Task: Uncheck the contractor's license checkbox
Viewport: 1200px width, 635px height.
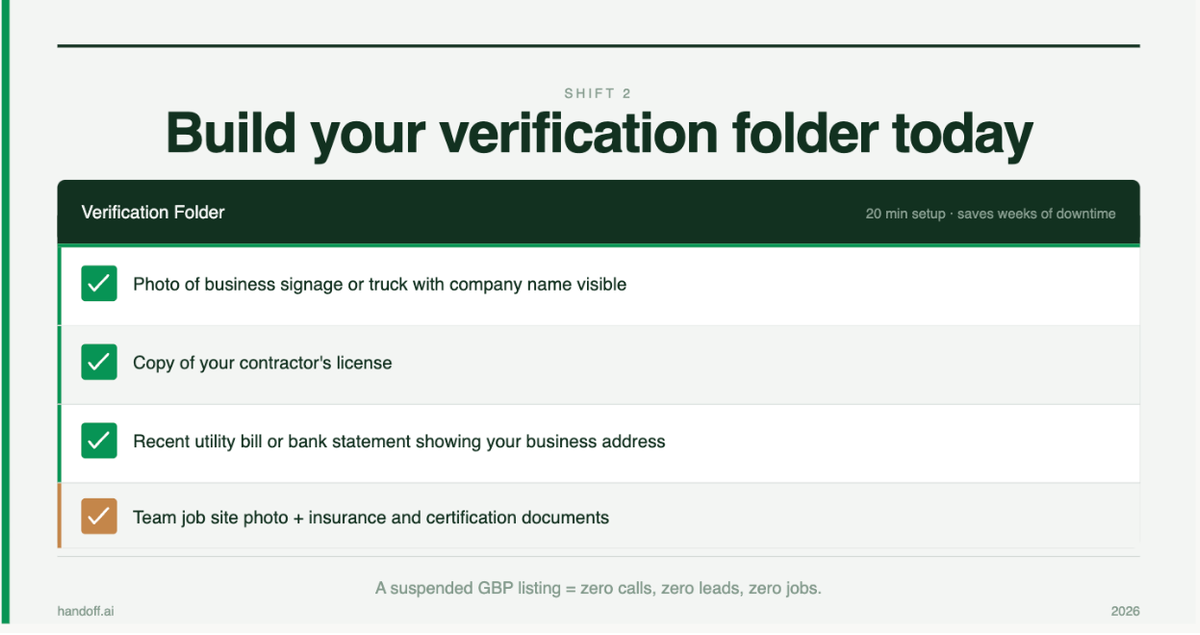Action: coord(99,362)
